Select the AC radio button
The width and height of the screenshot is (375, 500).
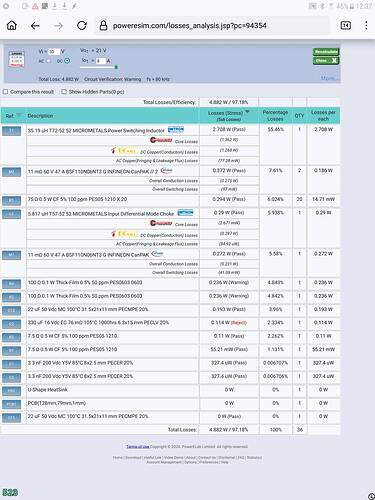49,61
